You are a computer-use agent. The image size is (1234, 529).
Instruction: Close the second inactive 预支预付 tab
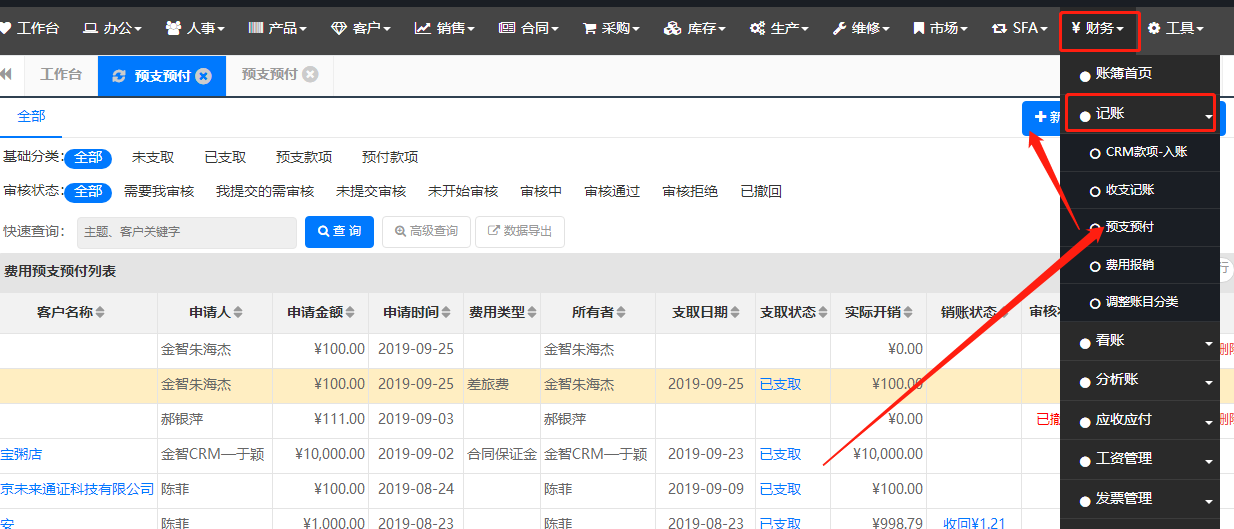pyautogui.click(x=310, y=74)
